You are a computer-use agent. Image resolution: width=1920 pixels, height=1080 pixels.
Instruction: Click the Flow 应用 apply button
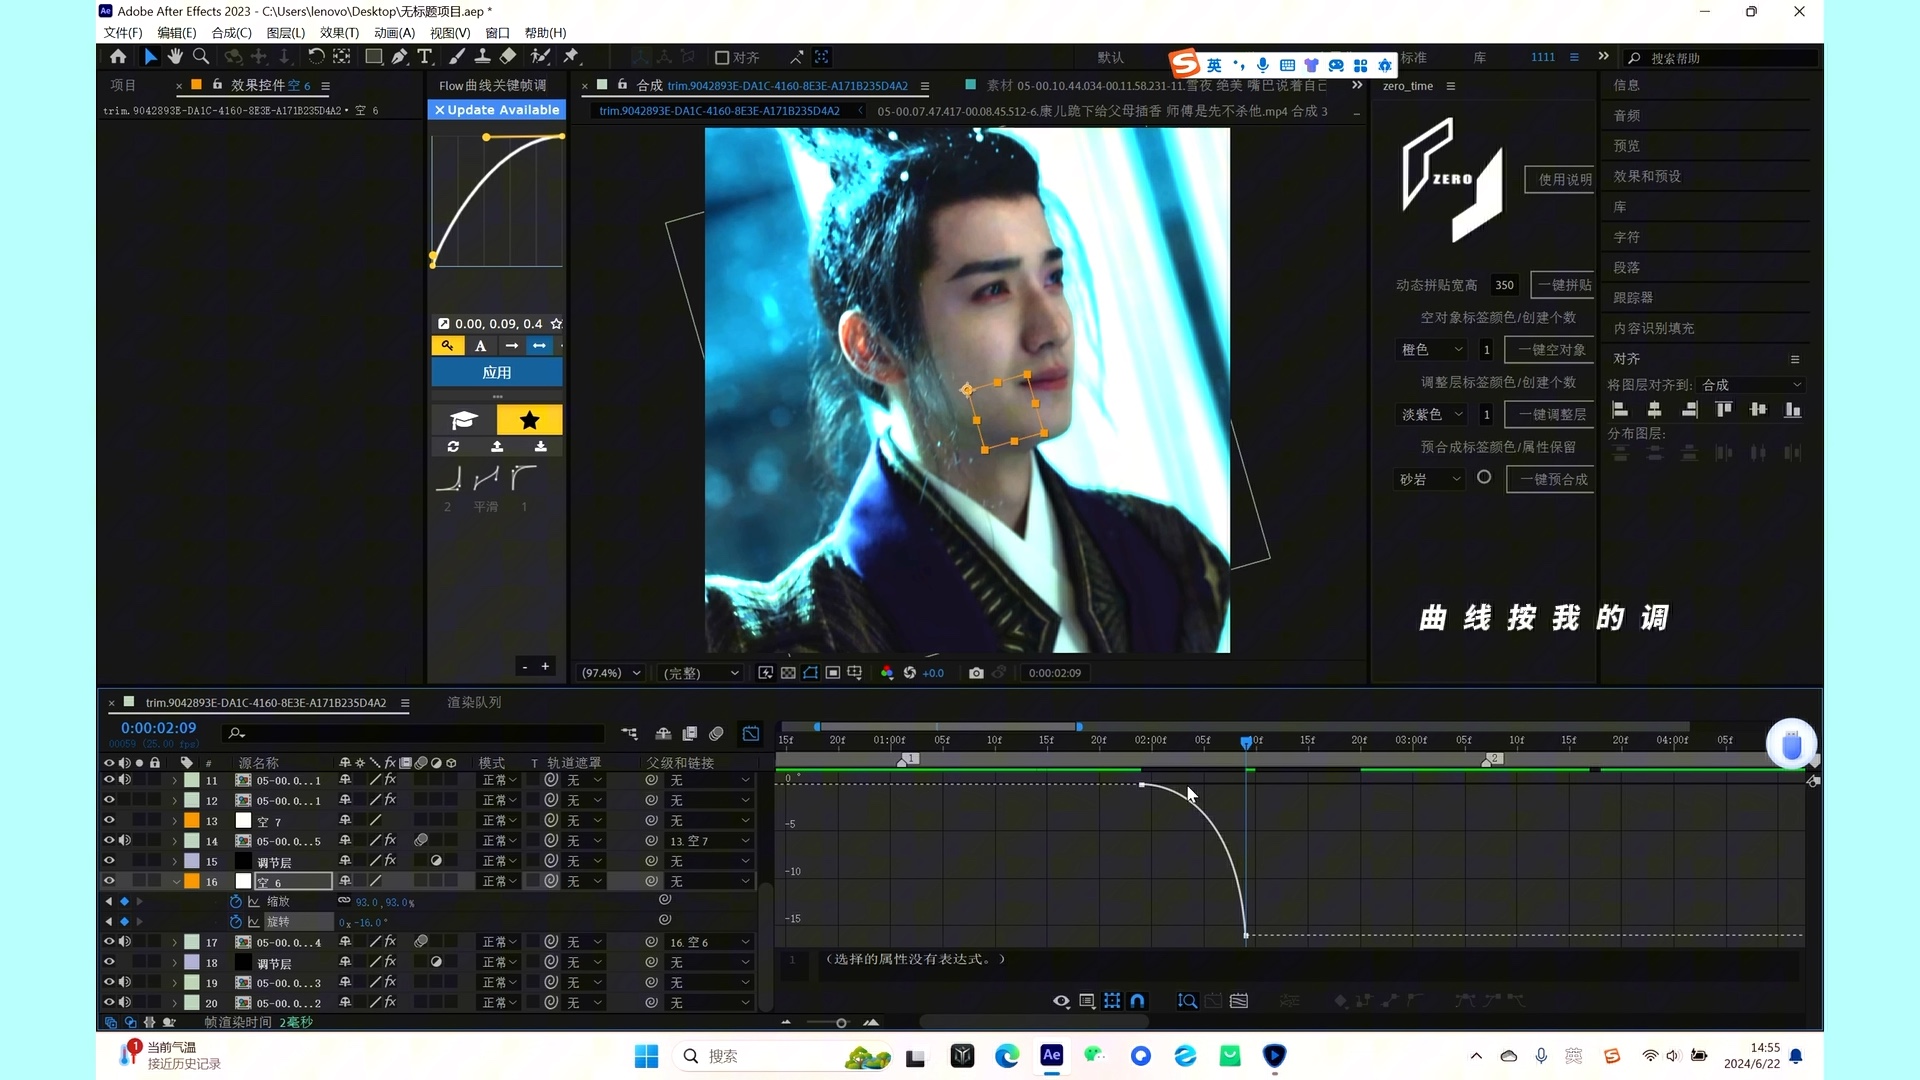(497, 372)
